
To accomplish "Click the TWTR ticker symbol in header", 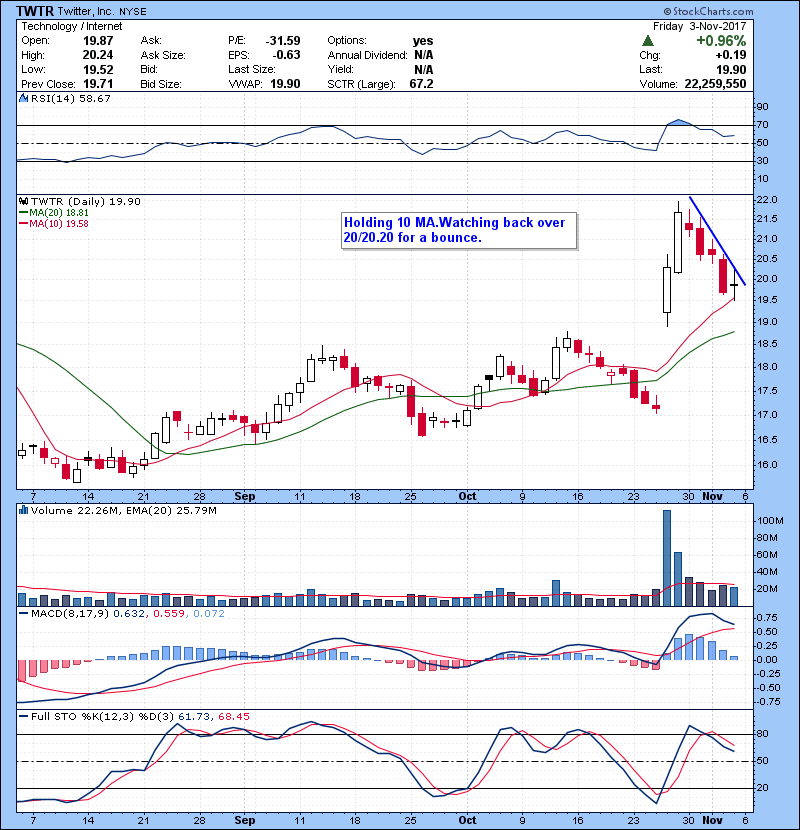I will pyautogui.click(x=35, y=11).
